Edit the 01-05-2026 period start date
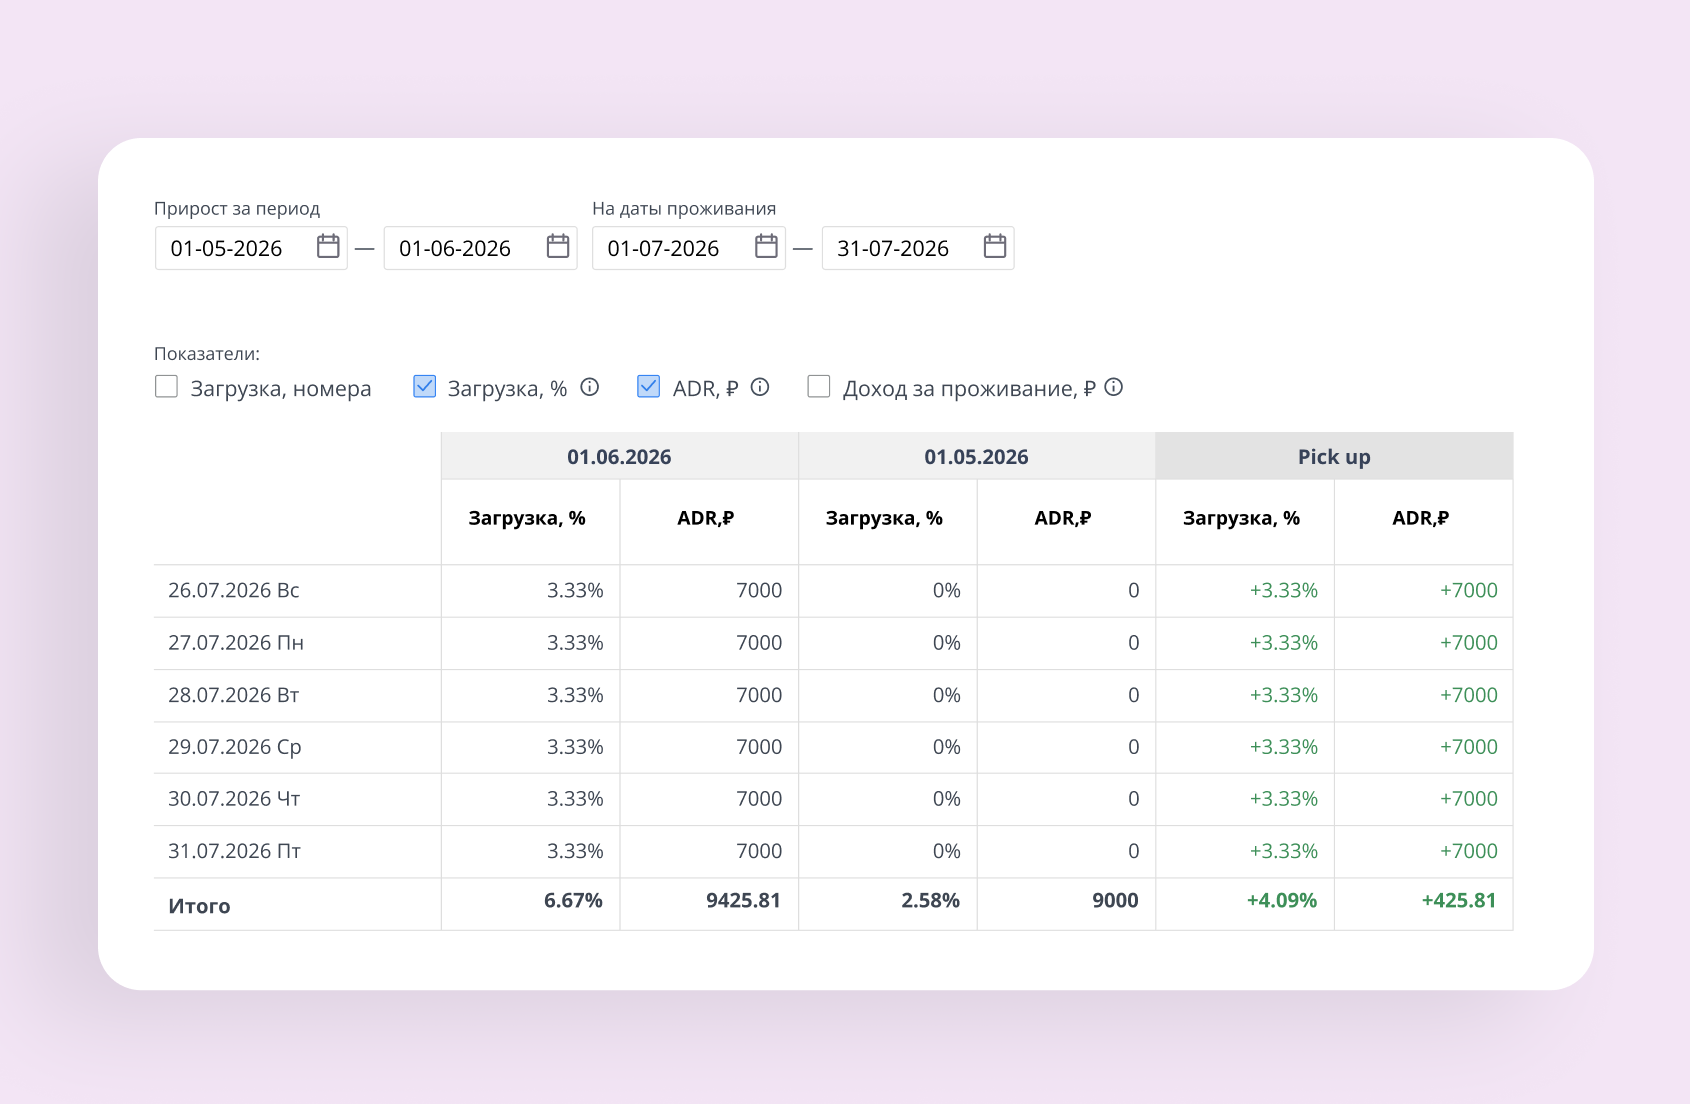The height and width of the screenshot is (1104, 1690). point(251,248)
